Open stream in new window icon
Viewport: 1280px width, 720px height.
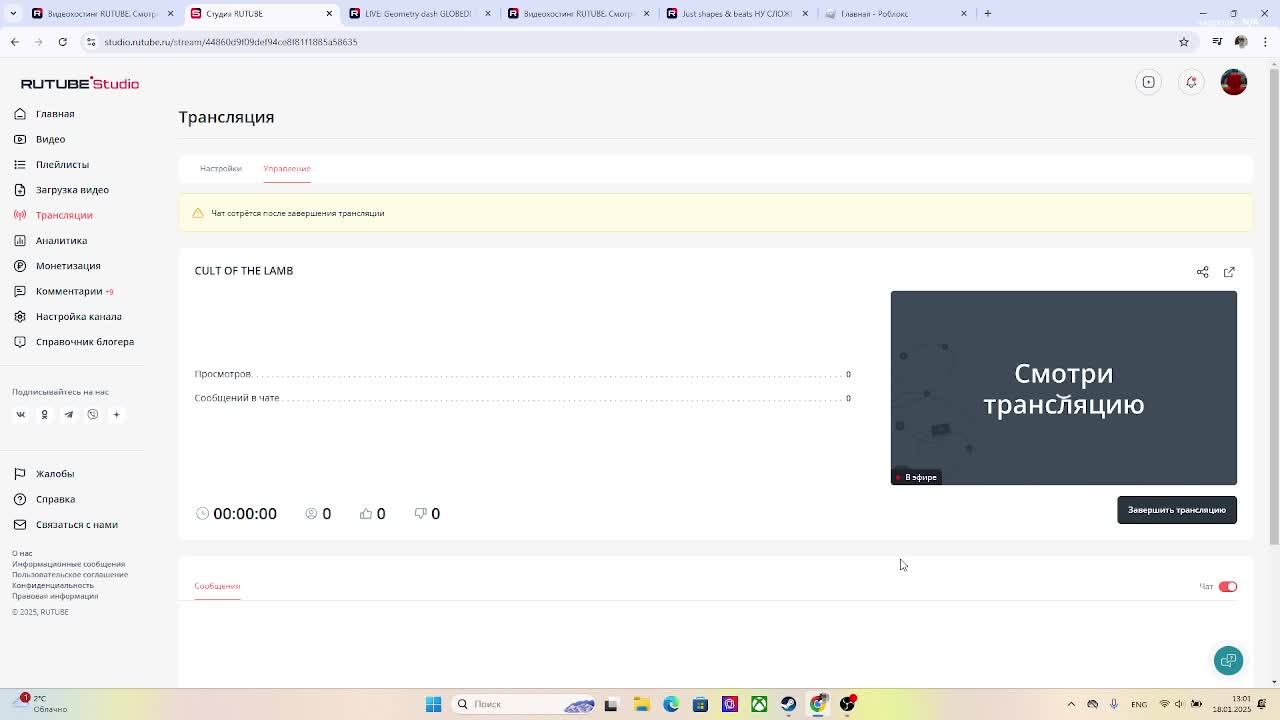(x=1229, y=272)
